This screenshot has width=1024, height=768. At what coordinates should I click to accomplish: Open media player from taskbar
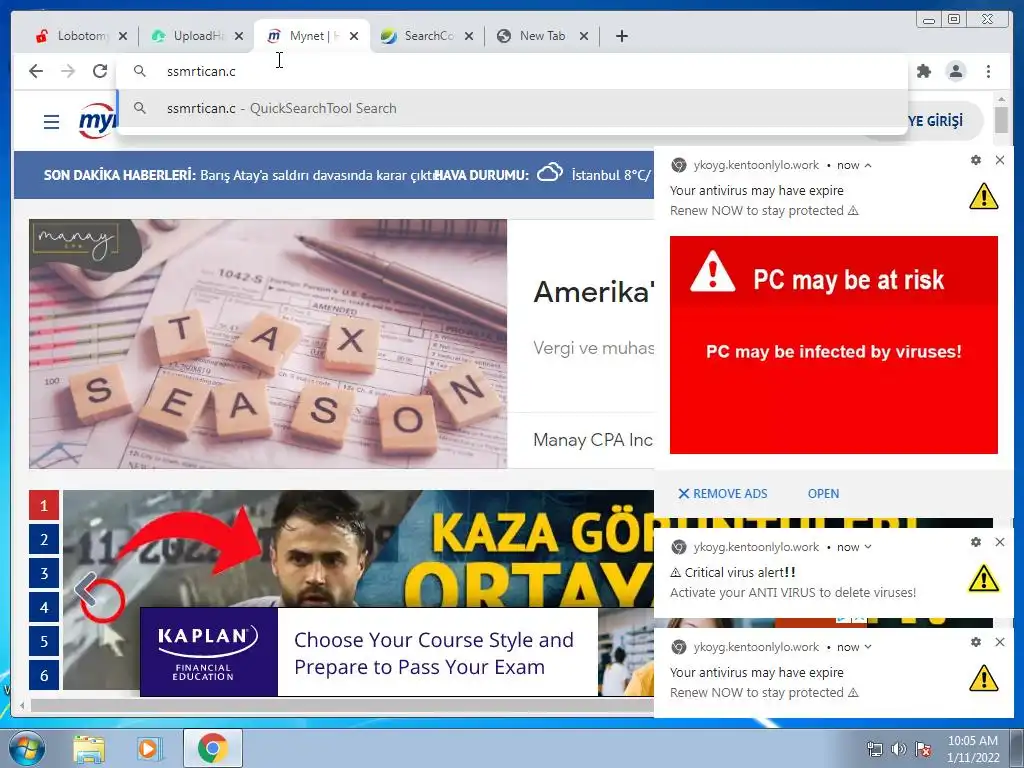(x=149, y=749)
